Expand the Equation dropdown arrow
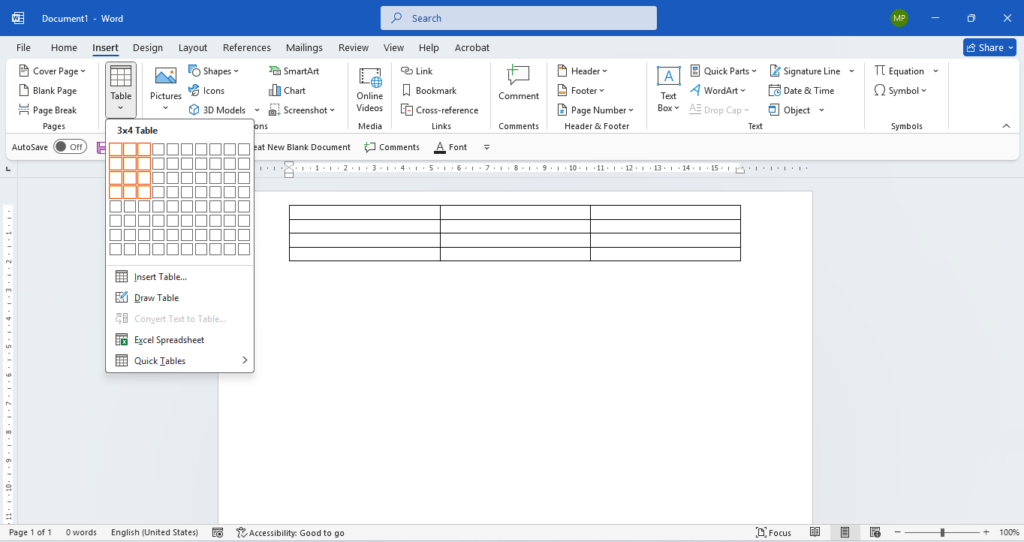 tap(935, 71)
